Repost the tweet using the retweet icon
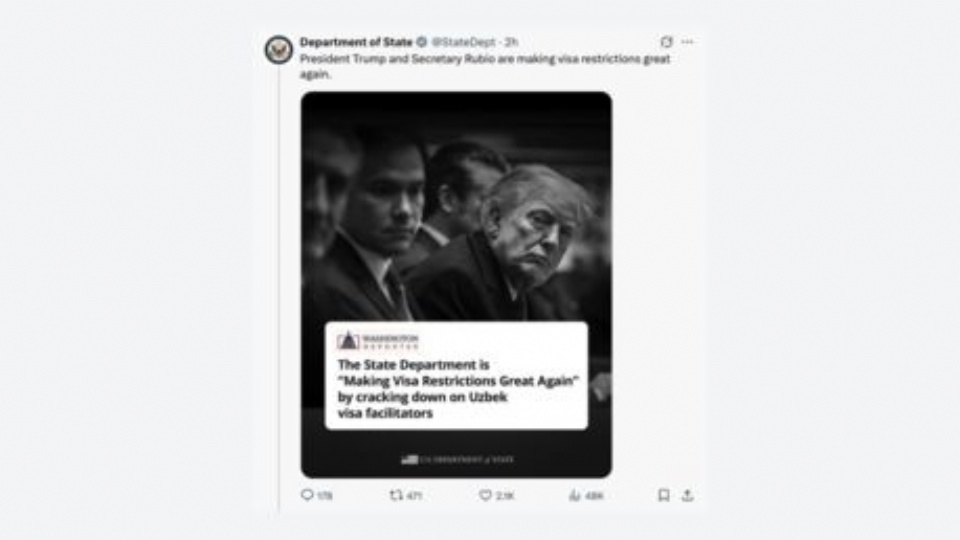 [396, 495]
